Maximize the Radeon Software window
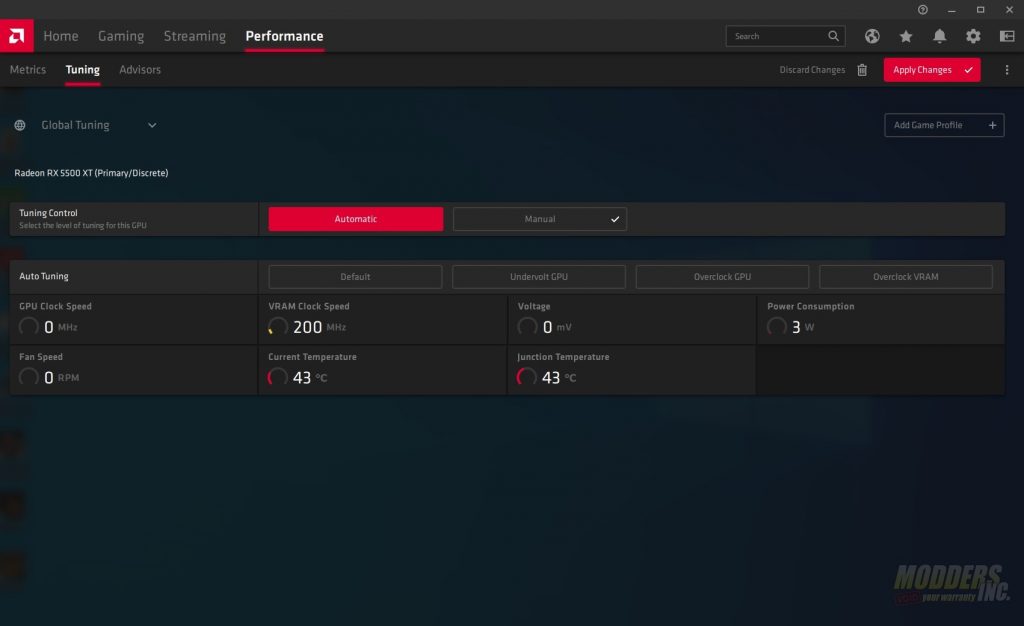The width and height of the screenshot is (1024, 626). [980, 10]
